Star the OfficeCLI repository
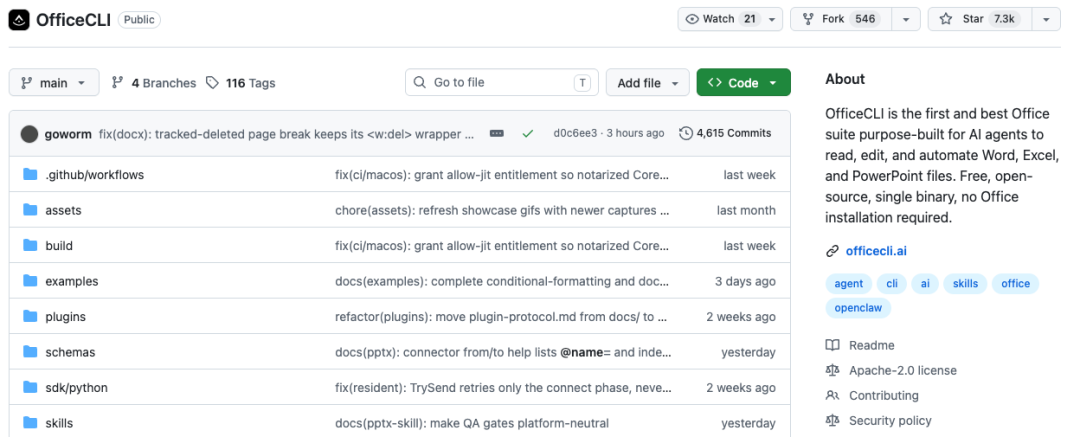The height and width of the screenshot is (437, 1080). tap(979, 19)
